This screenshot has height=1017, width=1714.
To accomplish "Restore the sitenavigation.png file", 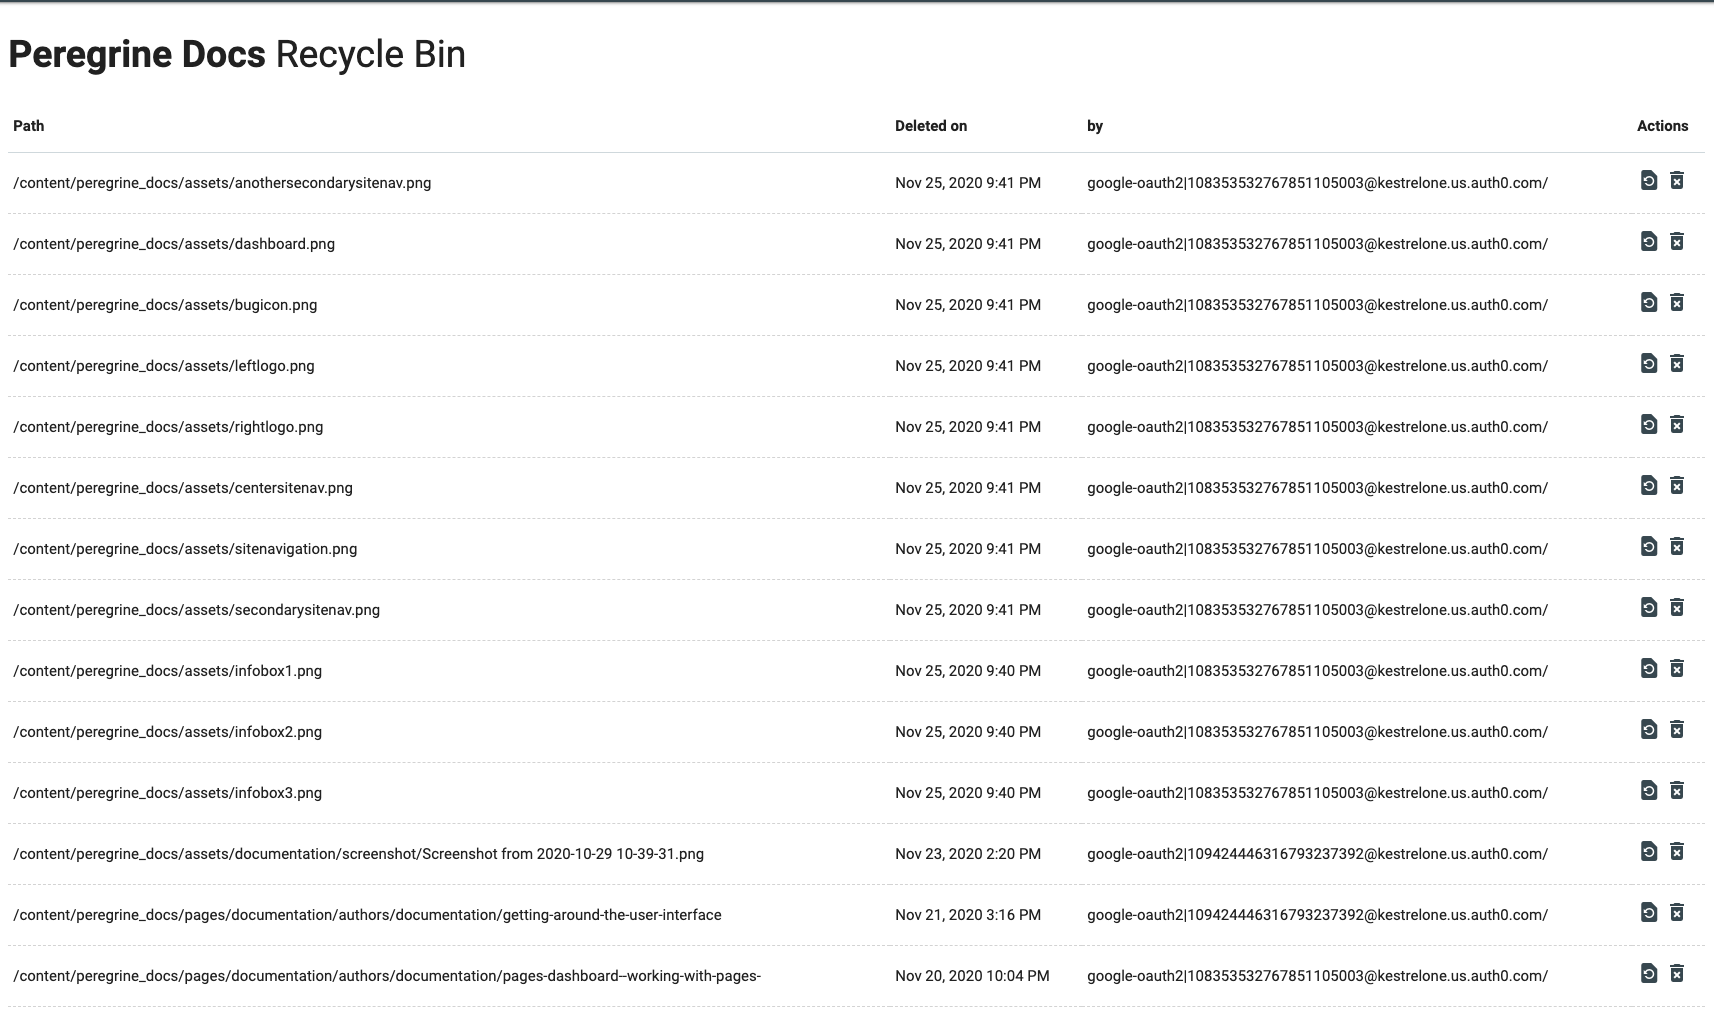I will click(x=1649, y=547).
